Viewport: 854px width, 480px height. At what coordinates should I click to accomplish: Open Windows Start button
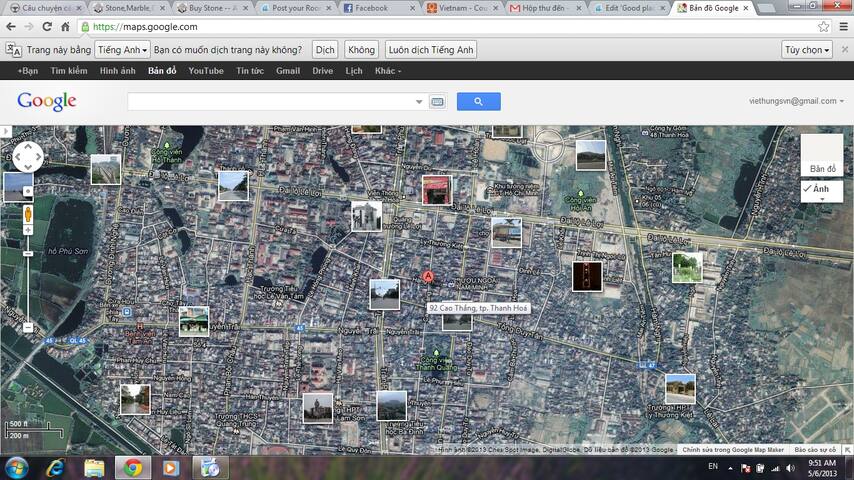(x=16, y=468)
